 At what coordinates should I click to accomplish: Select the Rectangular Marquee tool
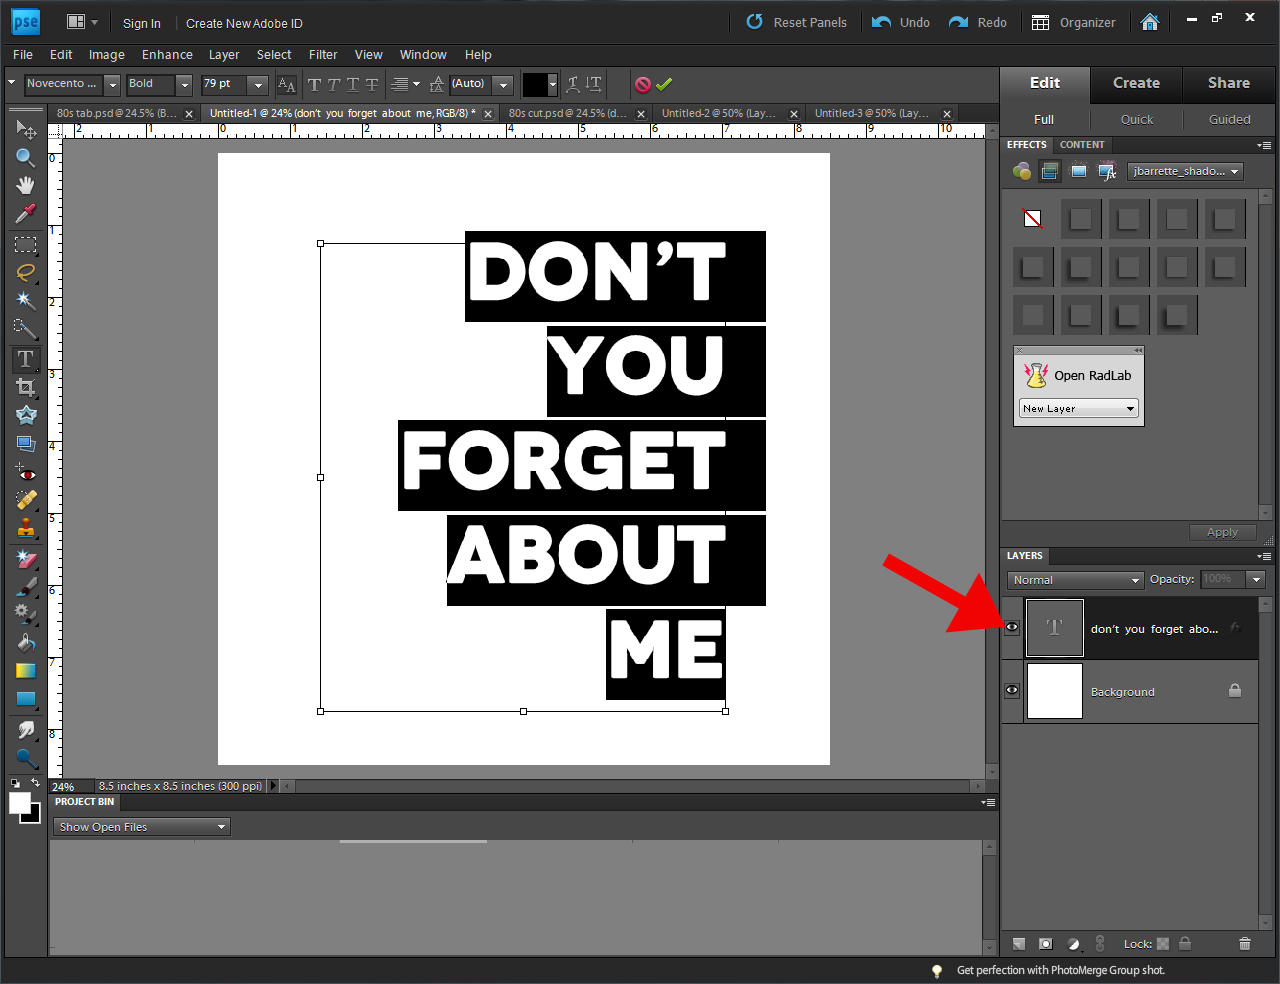25,245
